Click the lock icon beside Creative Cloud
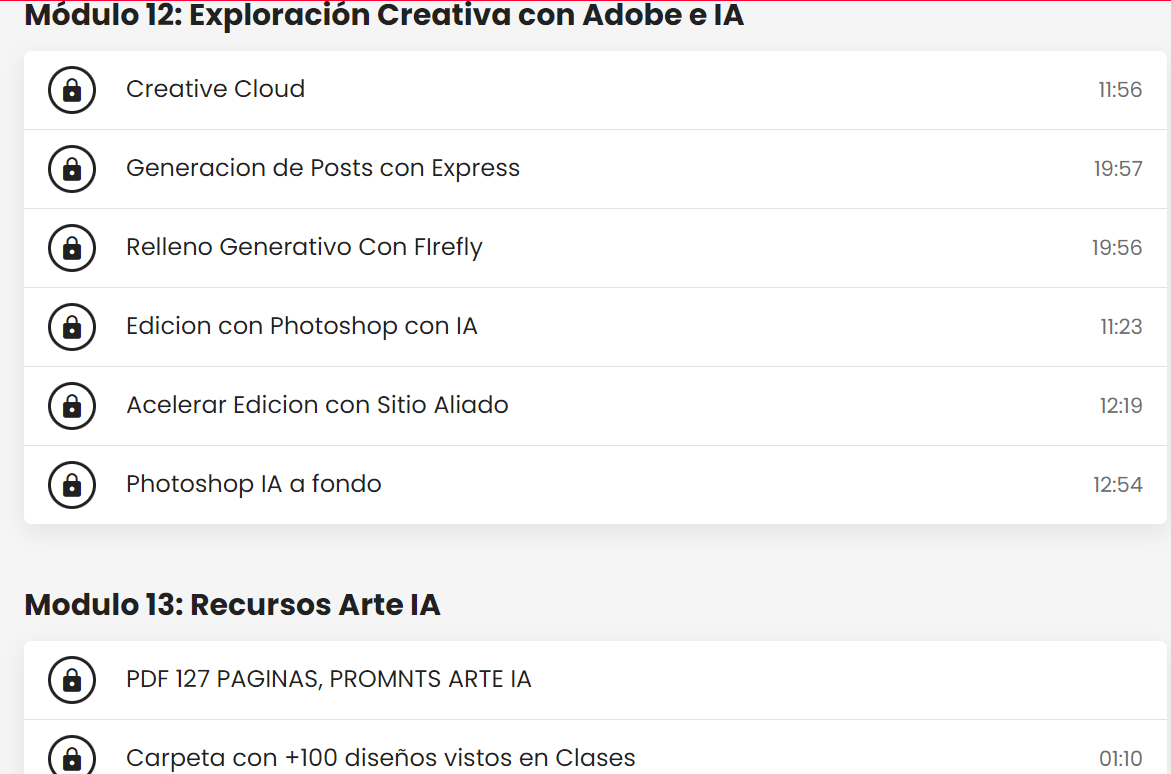1171x774 pixels. (x=72, y=90)
